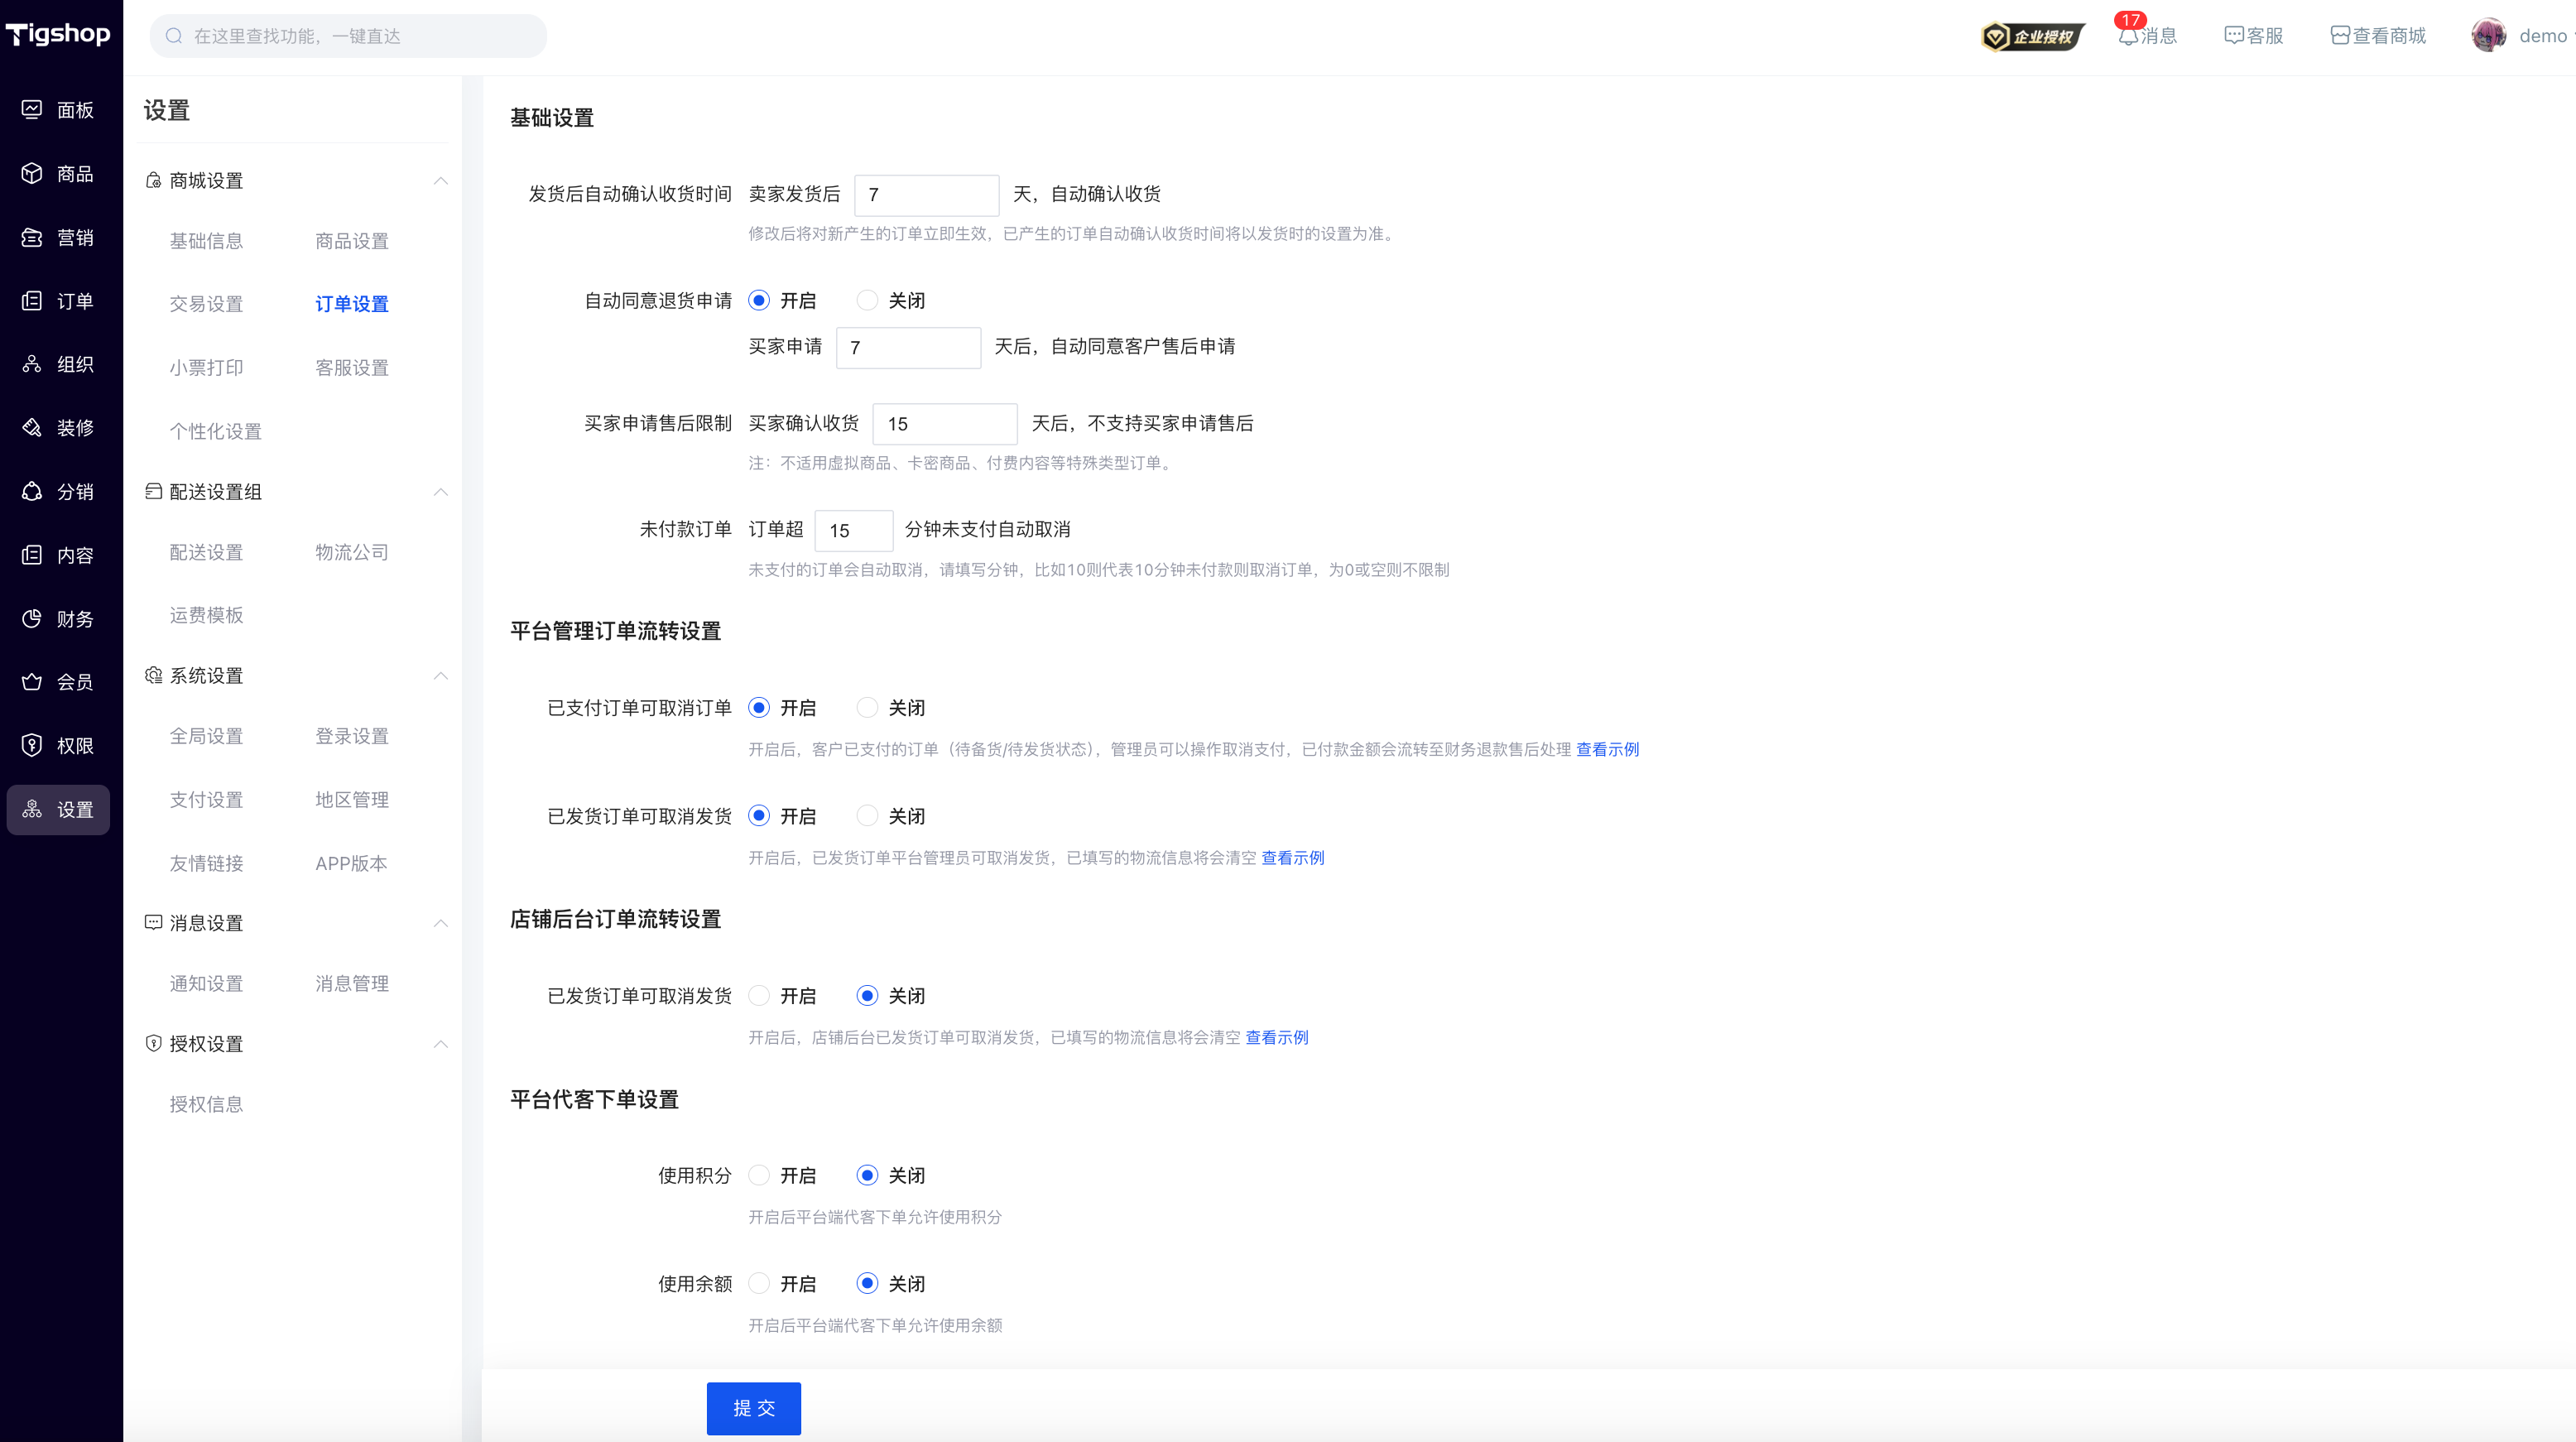
Task: Click the unpaid order minutes input field
Action: (853, 531)
